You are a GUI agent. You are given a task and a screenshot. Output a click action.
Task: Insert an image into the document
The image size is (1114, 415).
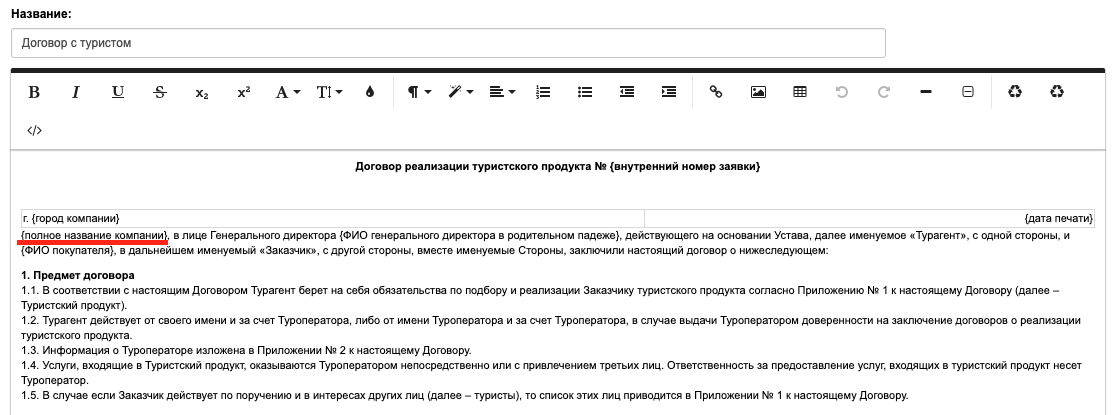tap(758, 92)
